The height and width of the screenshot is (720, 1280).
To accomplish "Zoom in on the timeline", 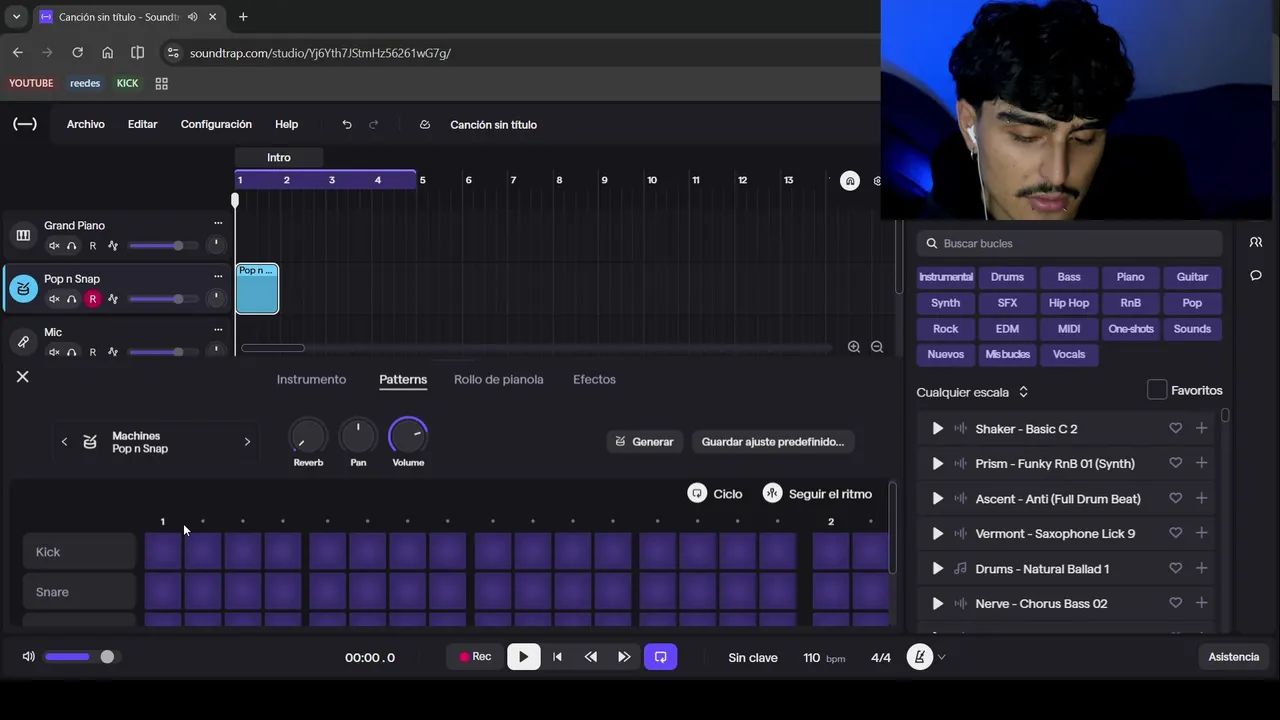I will (x=854, y=347).
